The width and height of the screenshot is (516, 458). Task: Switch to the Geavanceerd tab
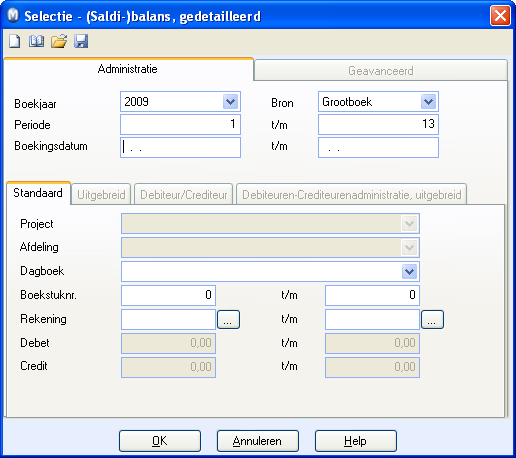tap(381, 71)
